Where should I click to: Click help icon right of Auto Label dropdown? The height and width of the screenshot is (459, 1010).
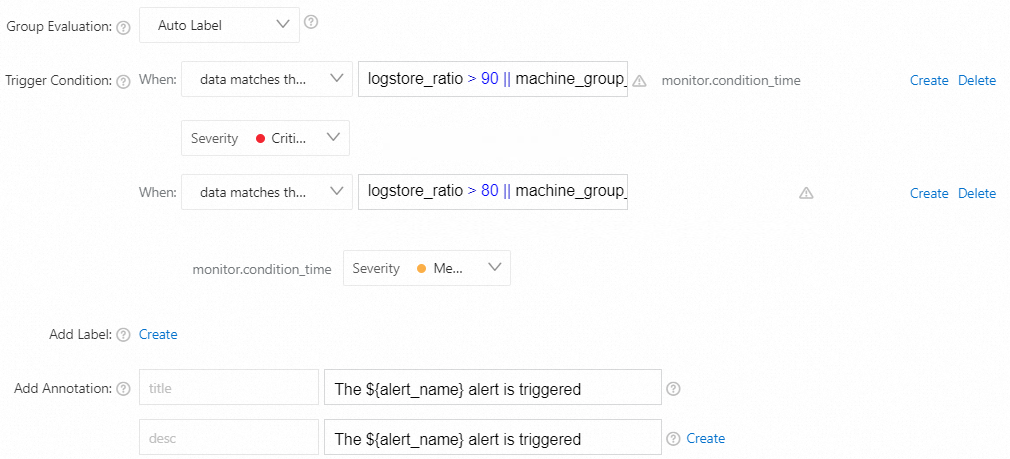pos(311,22)
